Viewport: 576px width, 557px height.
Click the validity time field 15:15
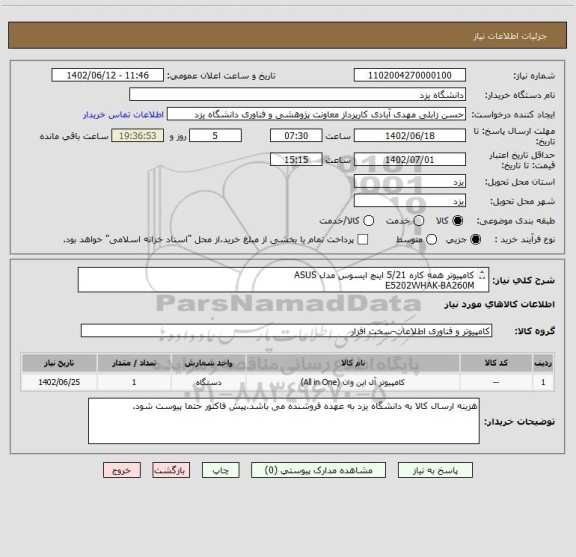[296, 159]
